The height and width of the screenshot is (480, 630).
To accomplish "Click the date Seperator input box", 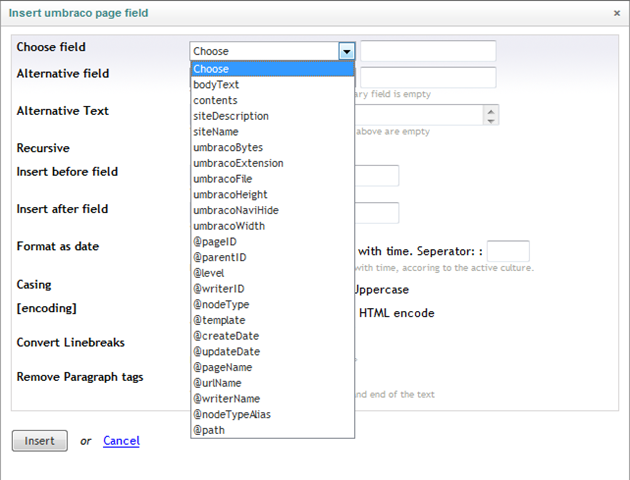I will tap(508, 251).
